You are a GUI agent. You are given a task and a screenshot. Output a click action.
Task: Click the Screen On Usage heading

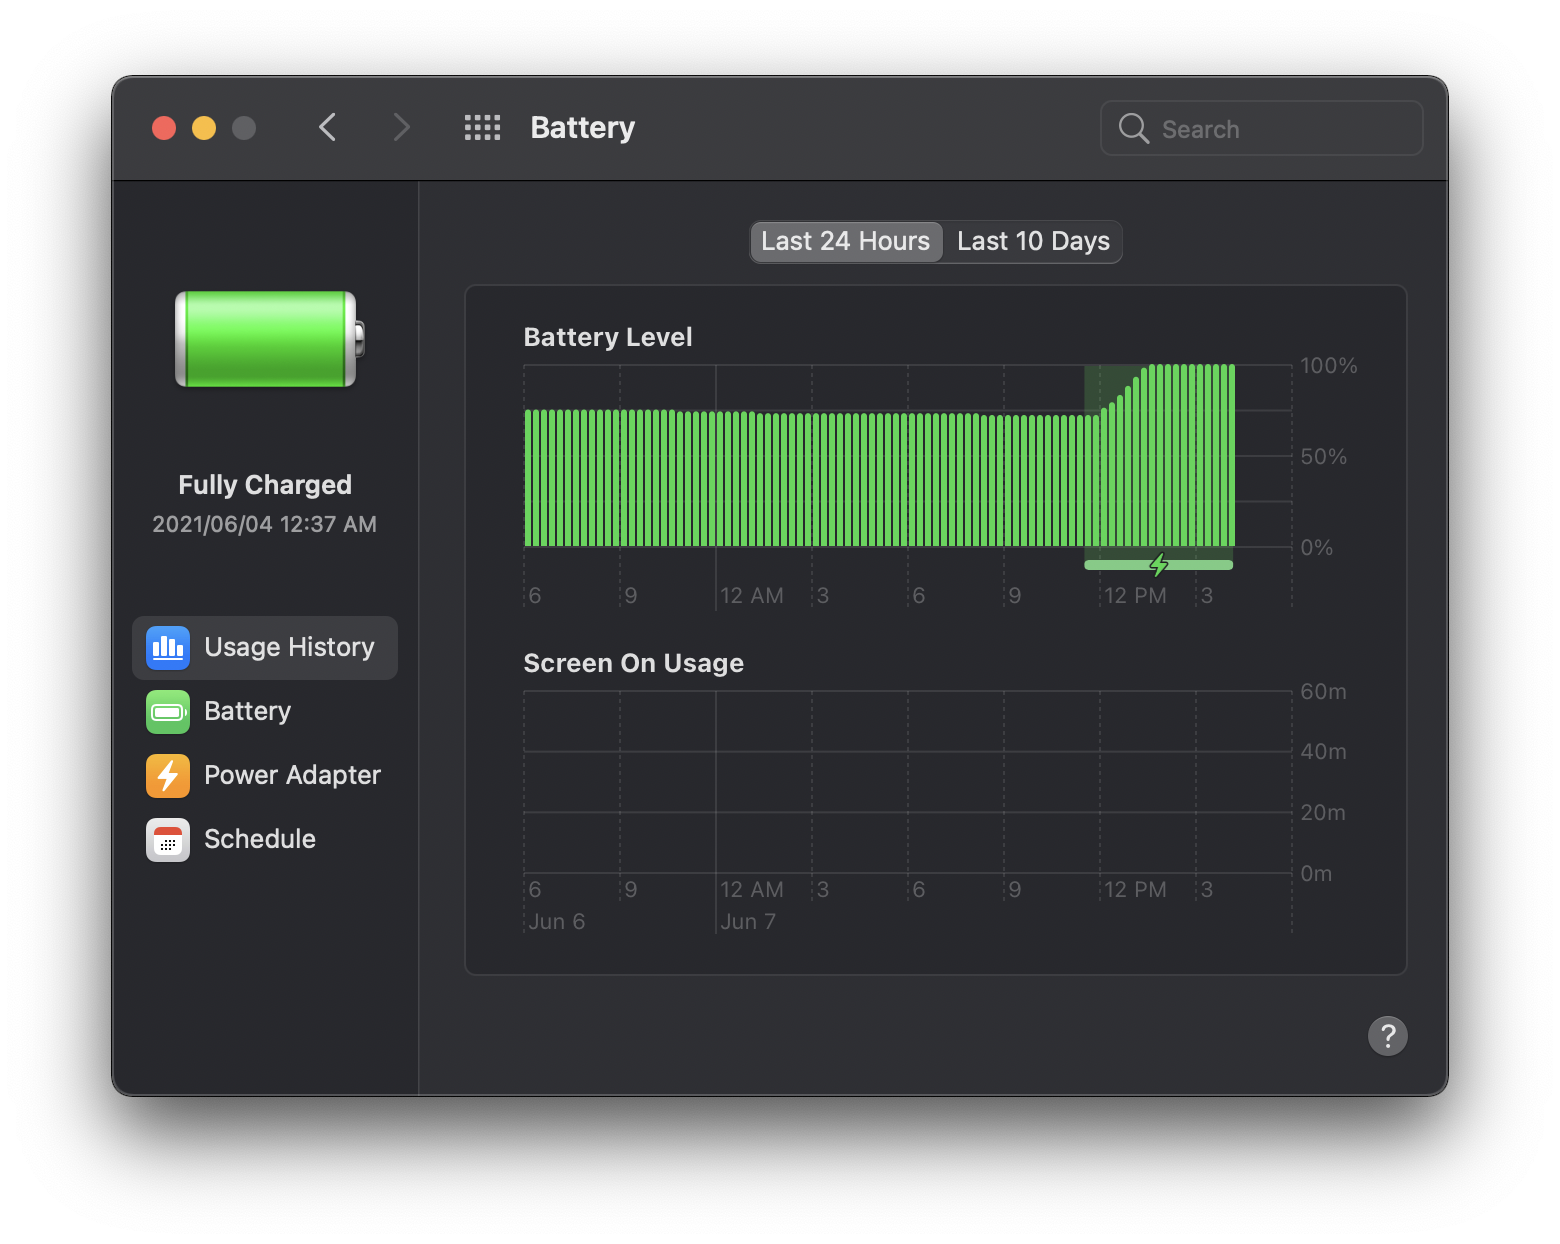point(634,663)
